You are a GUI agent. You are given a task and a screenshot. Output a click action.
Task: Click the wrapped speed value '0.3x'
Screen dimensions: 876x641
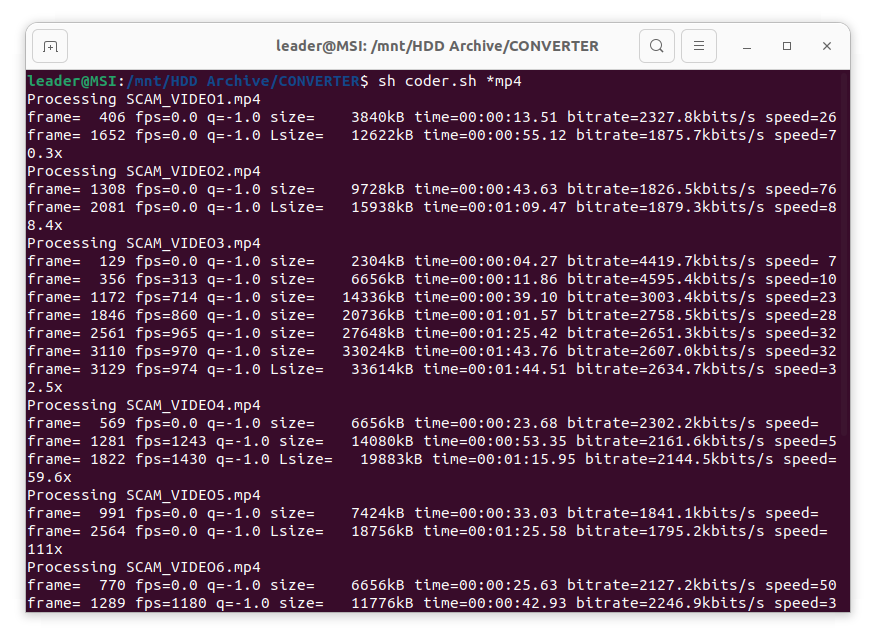45,153
